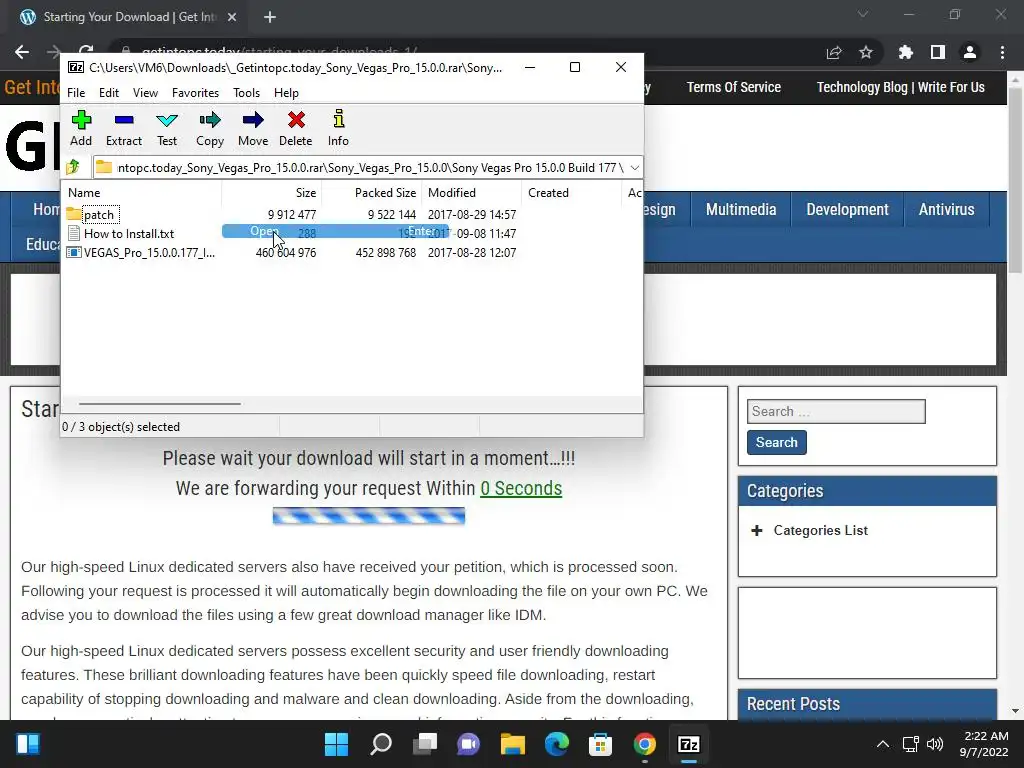Viewport: 1024px width, 768px height.
Task: Expand the Categories List plus
Action: point(756,530)
